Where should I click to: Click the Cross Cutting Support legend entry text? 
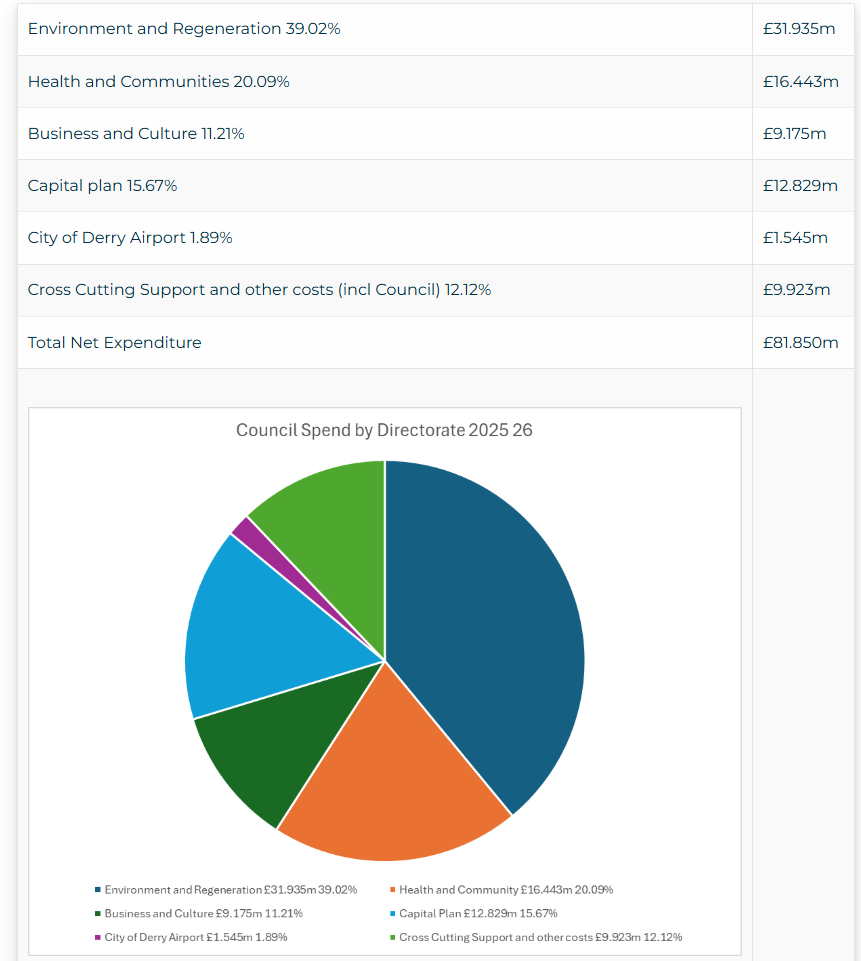click(x=540, y=937)
